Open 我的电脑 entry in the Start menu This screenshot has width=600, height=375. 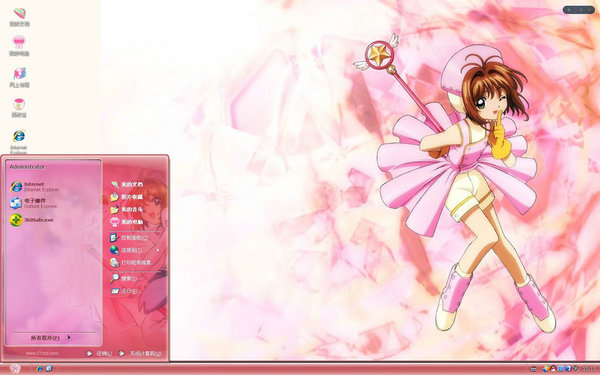pos(127,222)
